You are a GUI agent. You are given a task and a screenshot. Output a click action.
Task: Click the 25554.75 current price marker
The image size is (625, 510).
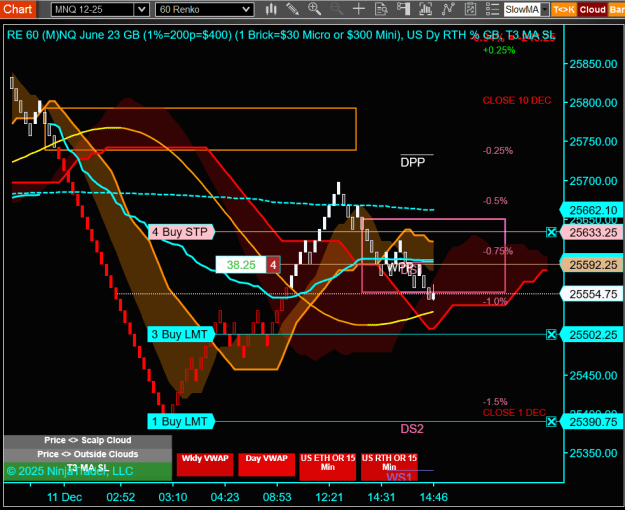(x=592, y=294)
